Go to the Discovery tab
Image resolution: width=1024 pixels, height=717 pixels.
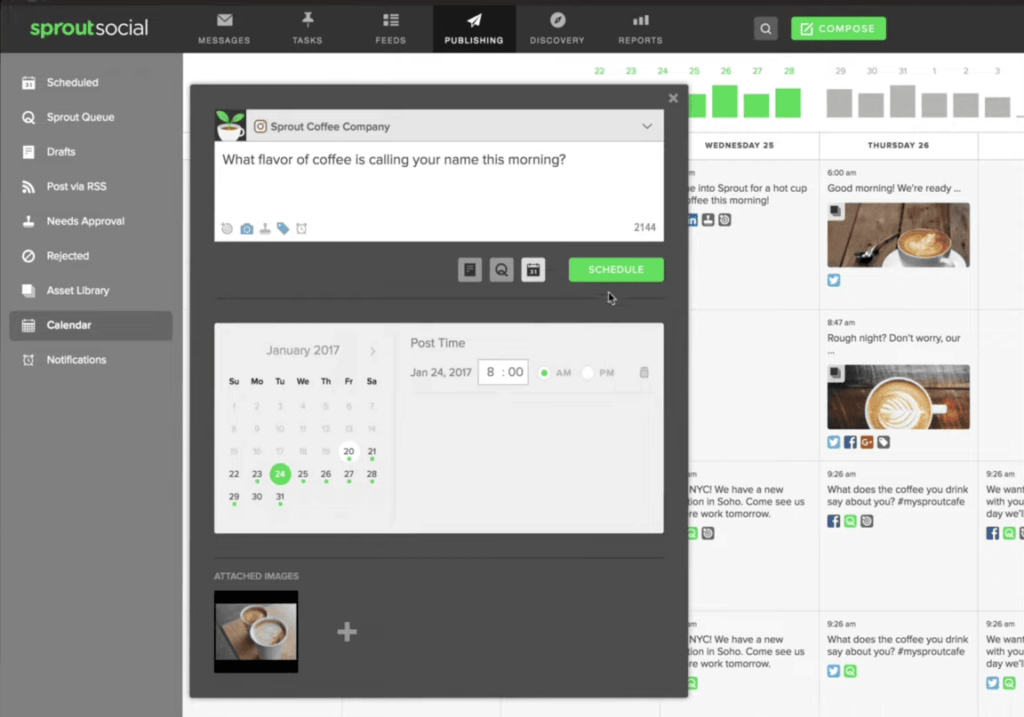click(x=557, y=29)
